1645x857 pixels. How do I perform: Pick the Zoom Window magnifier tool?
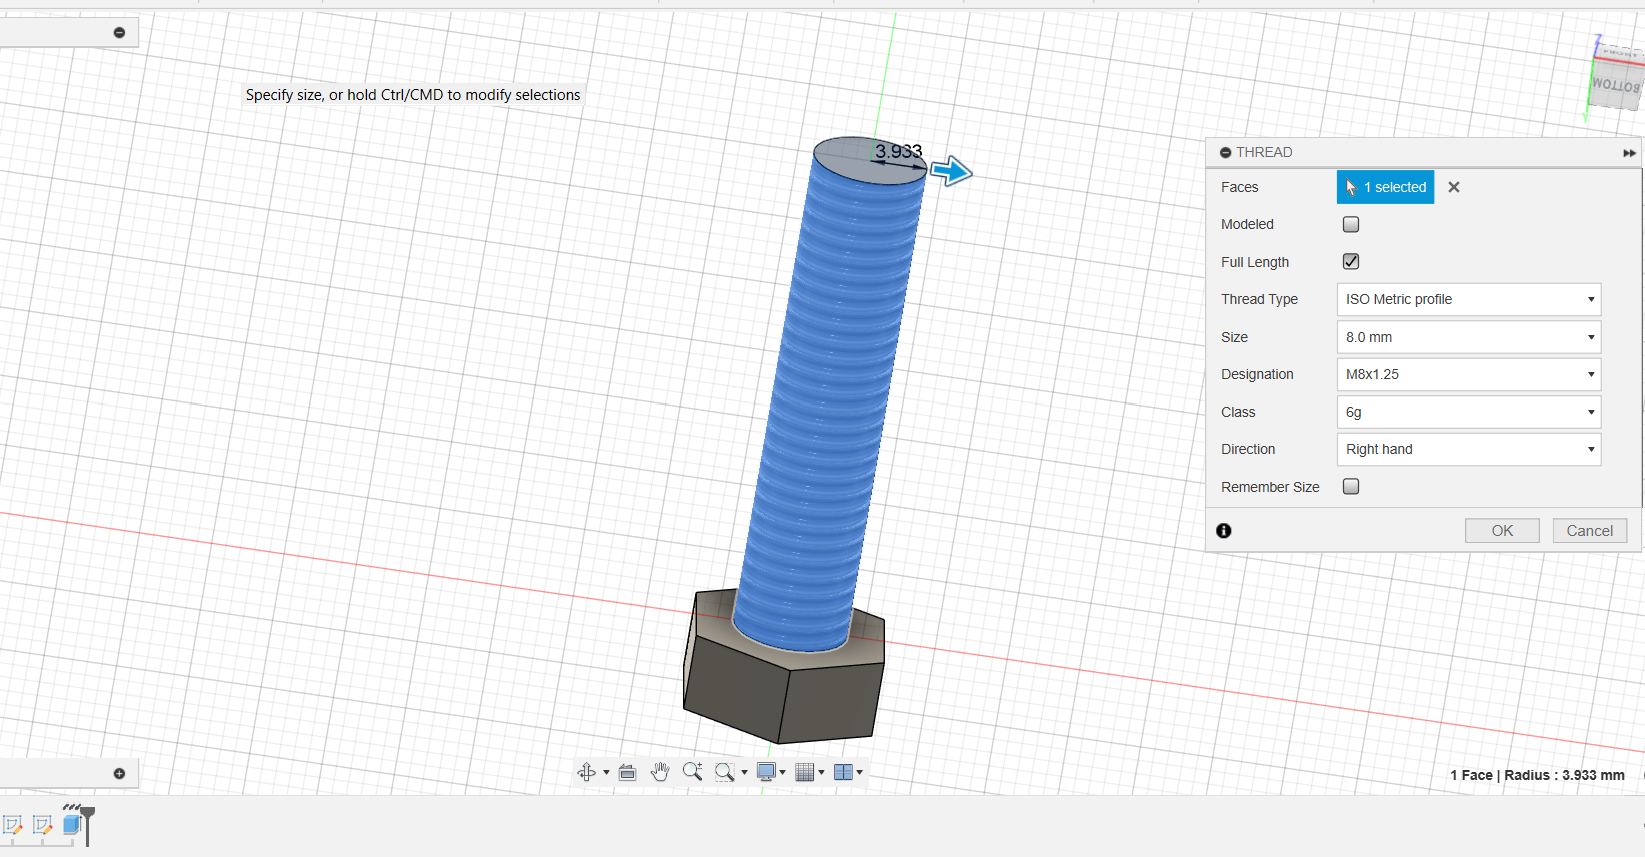click(725, 772)
